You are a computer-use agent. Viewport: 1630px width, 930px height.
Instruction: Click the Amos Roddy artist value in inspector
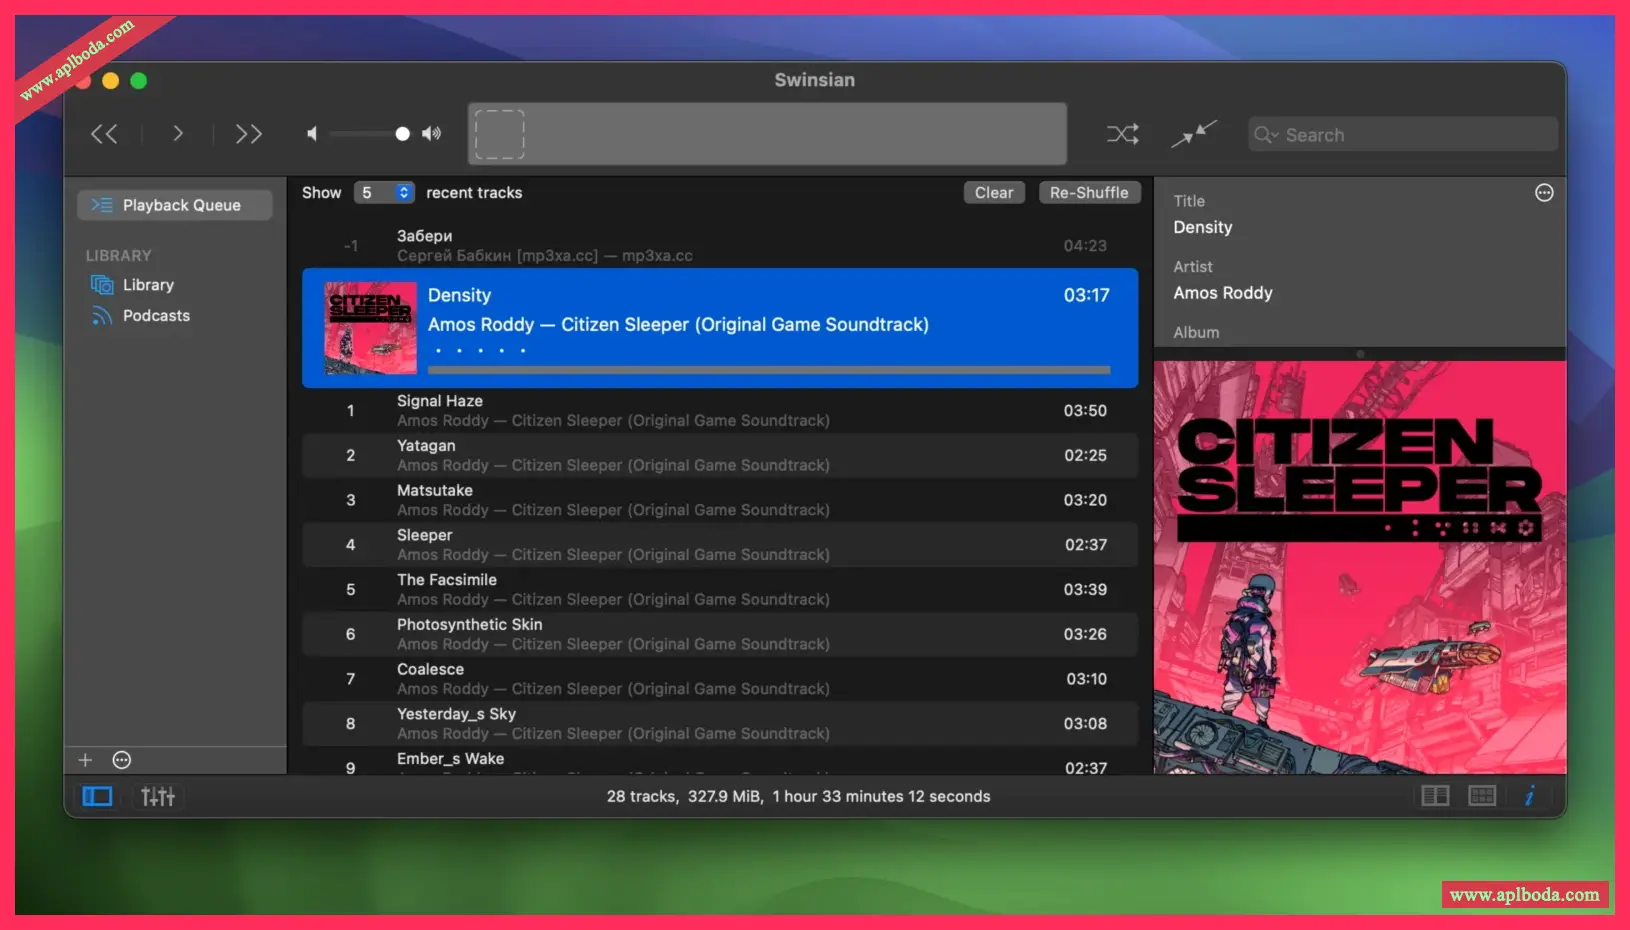click(1223, 293)
